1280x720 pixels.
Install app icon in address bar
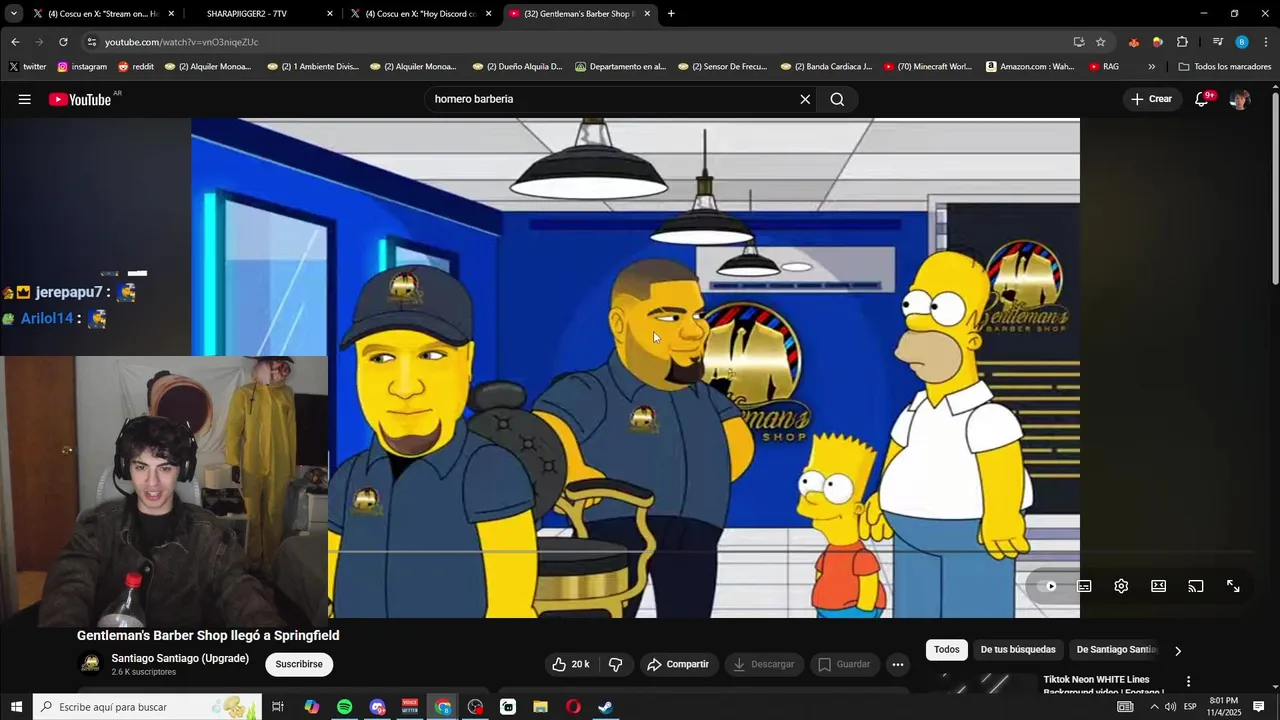tap(1078, 42)
